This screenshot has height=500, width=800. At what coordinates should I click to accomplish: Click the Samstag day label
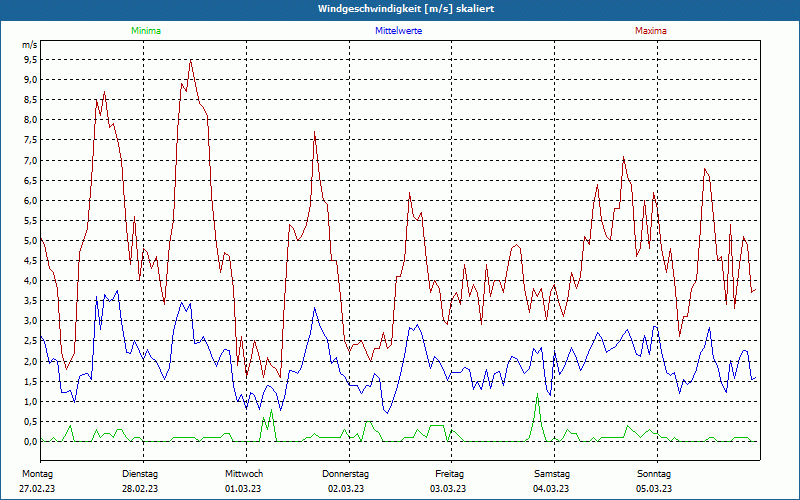point(552,474)
